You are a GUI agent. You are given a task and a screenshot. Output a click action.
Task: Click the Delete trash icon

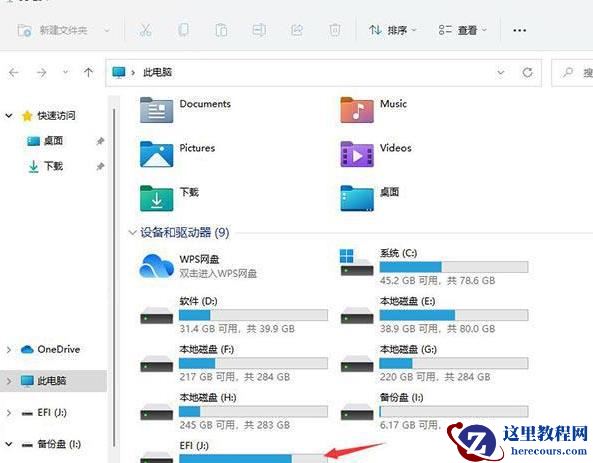click(x=335, y=30)
